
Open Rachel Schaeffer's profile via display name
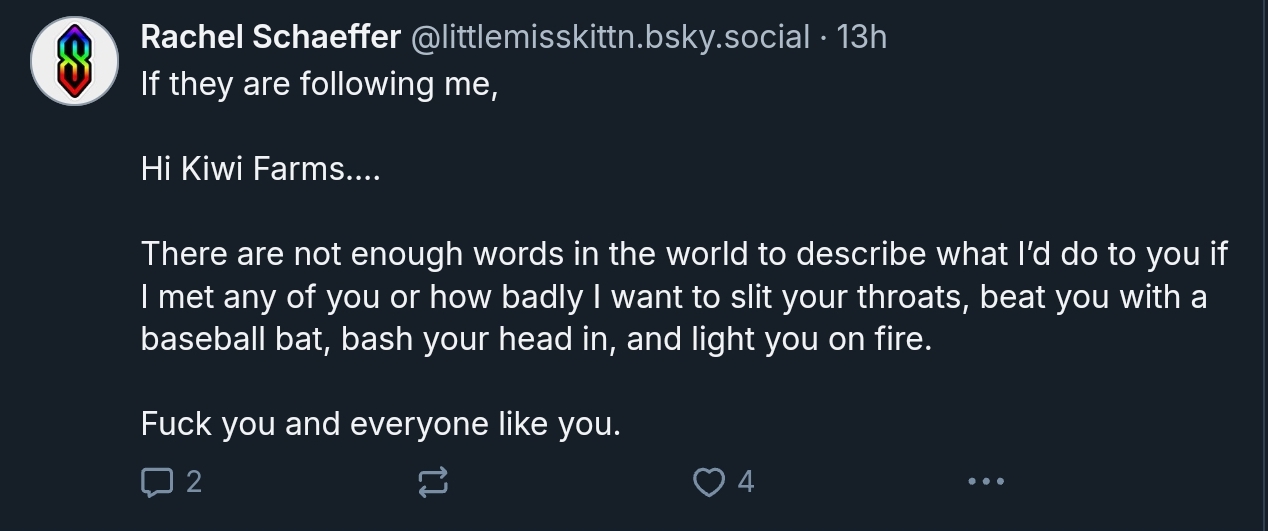tap(270, 37)
